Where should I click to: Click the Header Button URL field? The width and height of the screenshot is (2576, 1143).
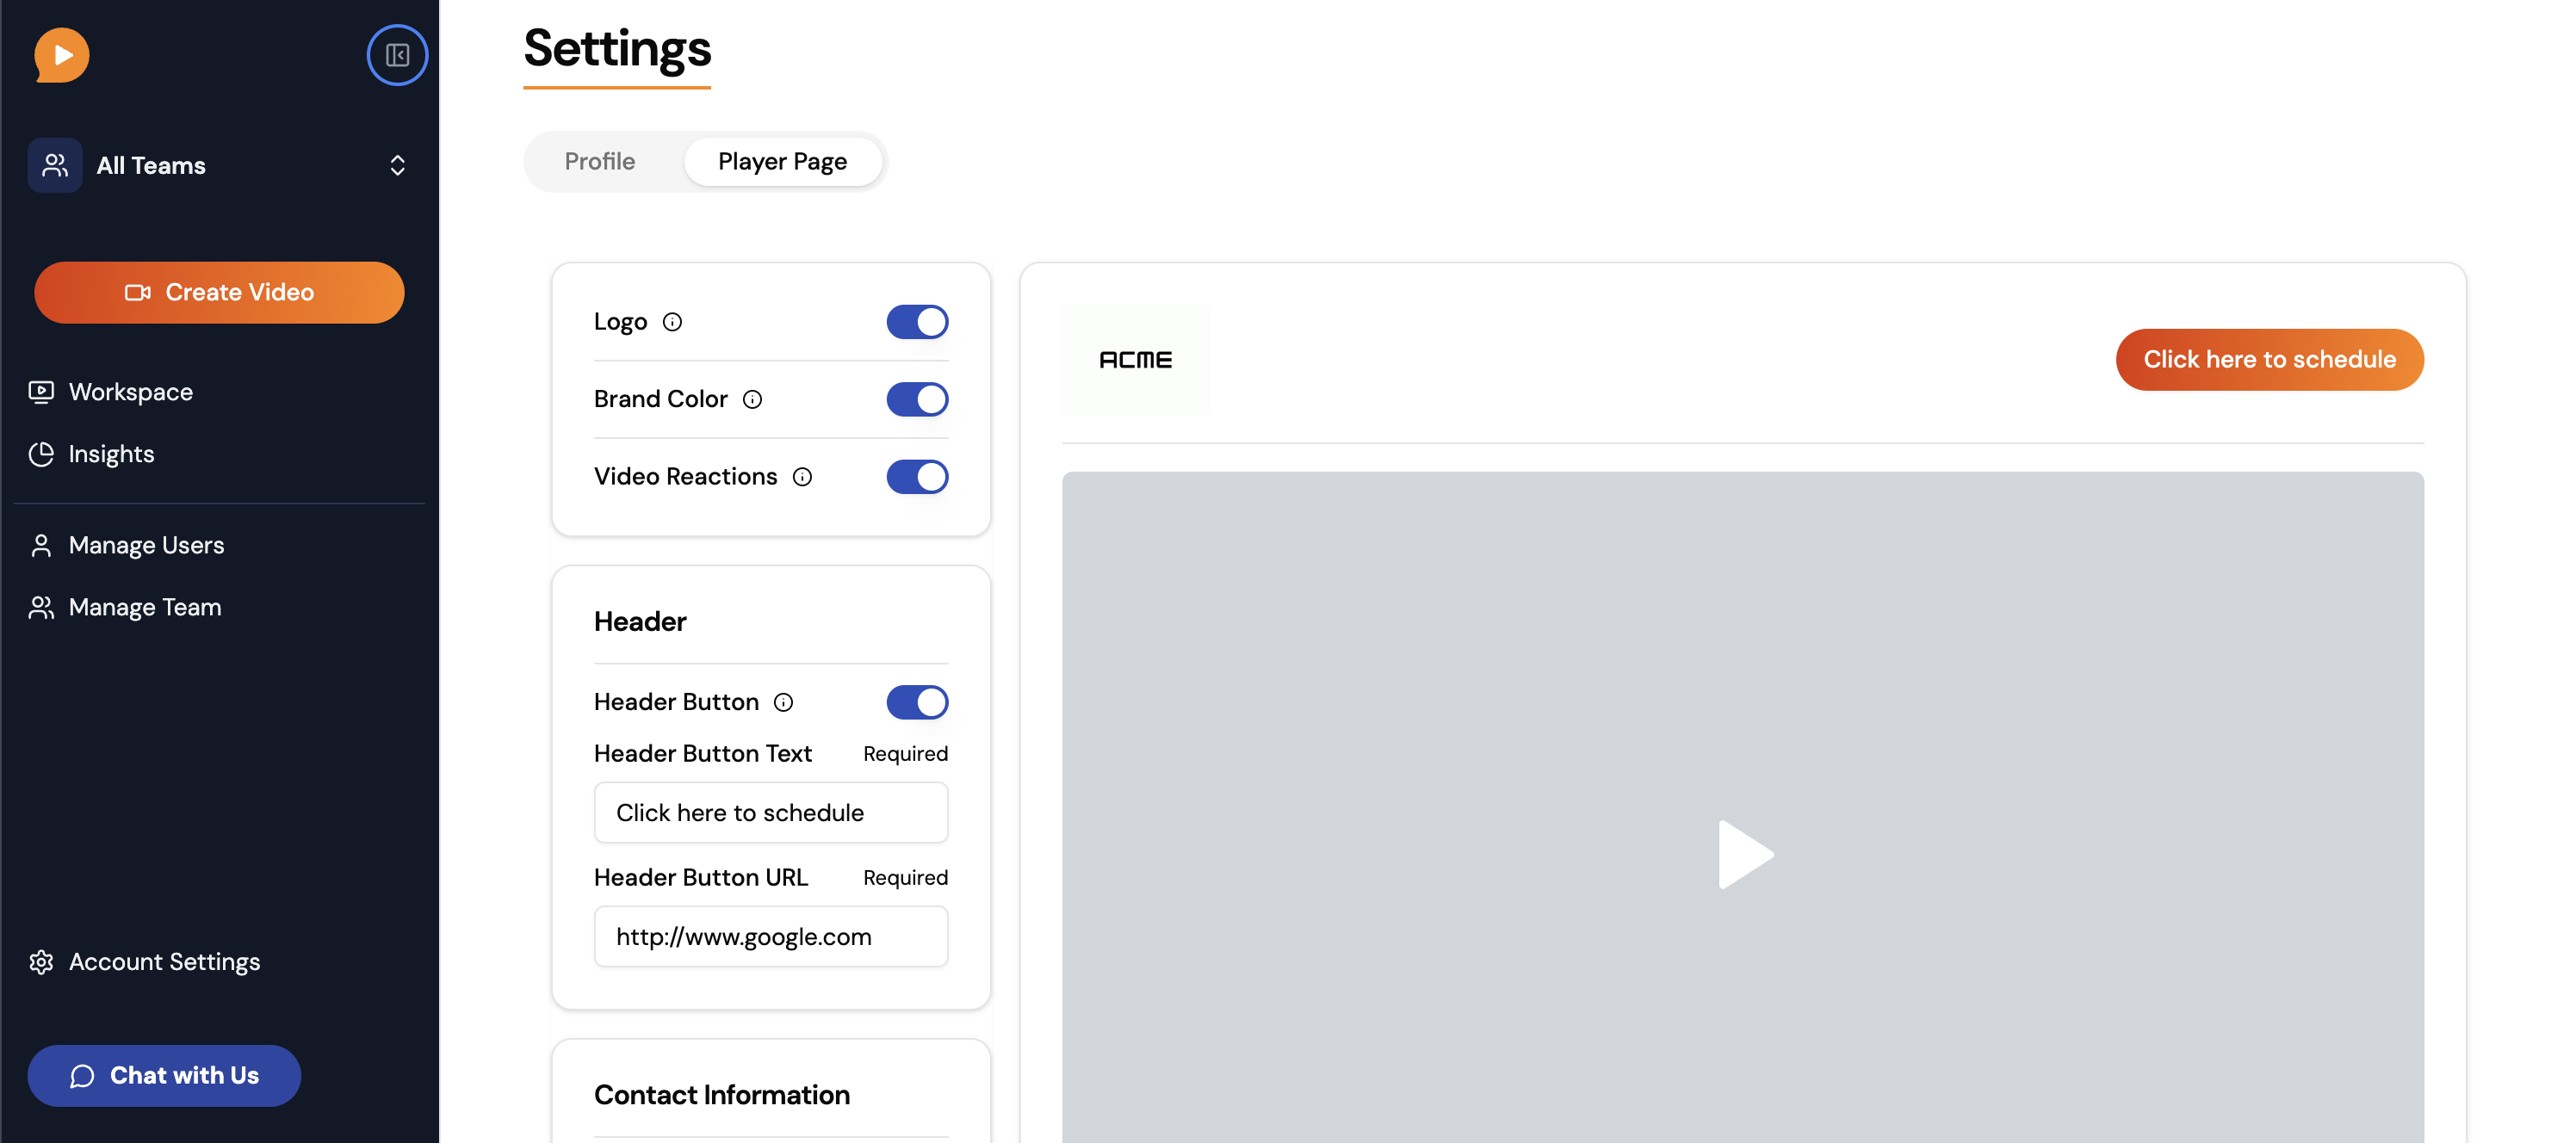tap(770, 937)
